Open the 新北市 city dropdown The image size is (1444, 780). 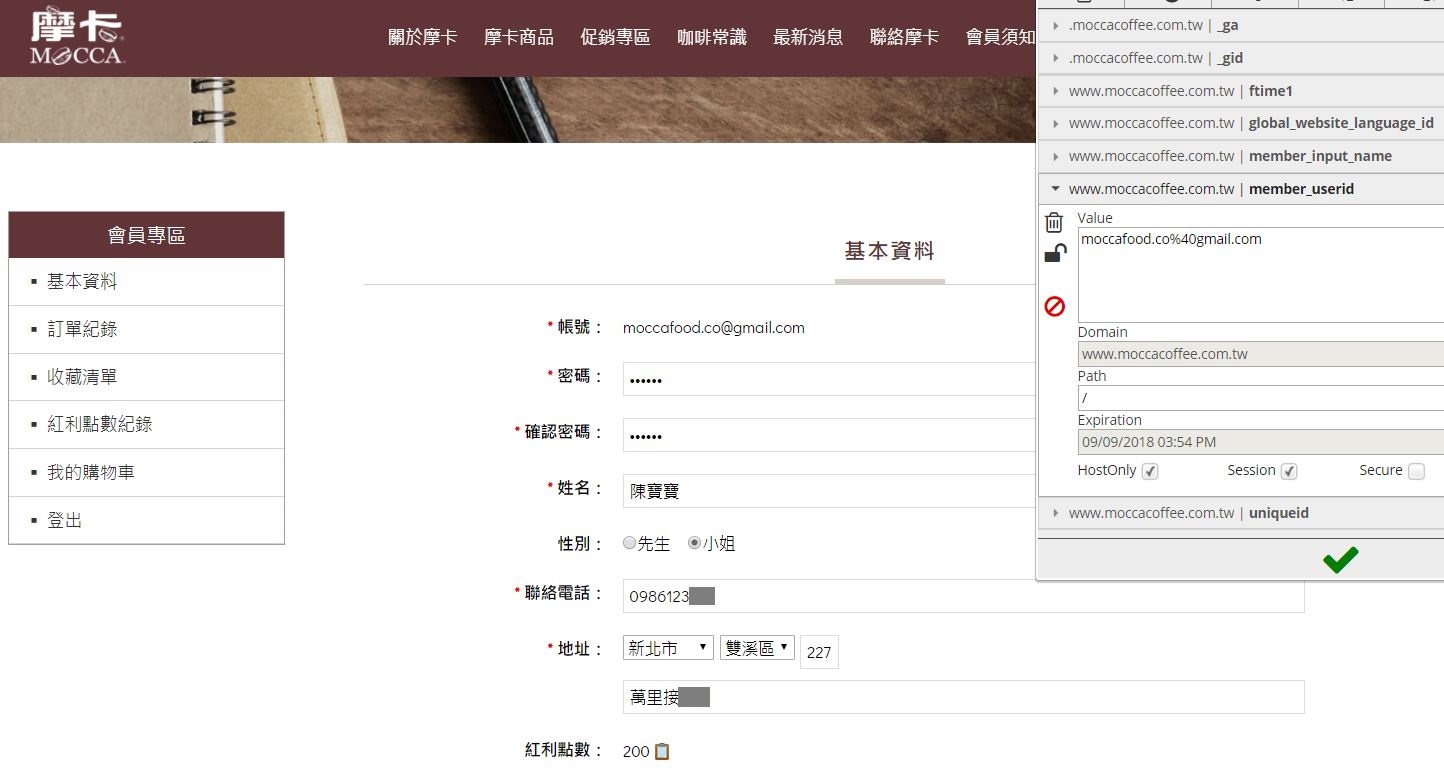coord(668,648)
